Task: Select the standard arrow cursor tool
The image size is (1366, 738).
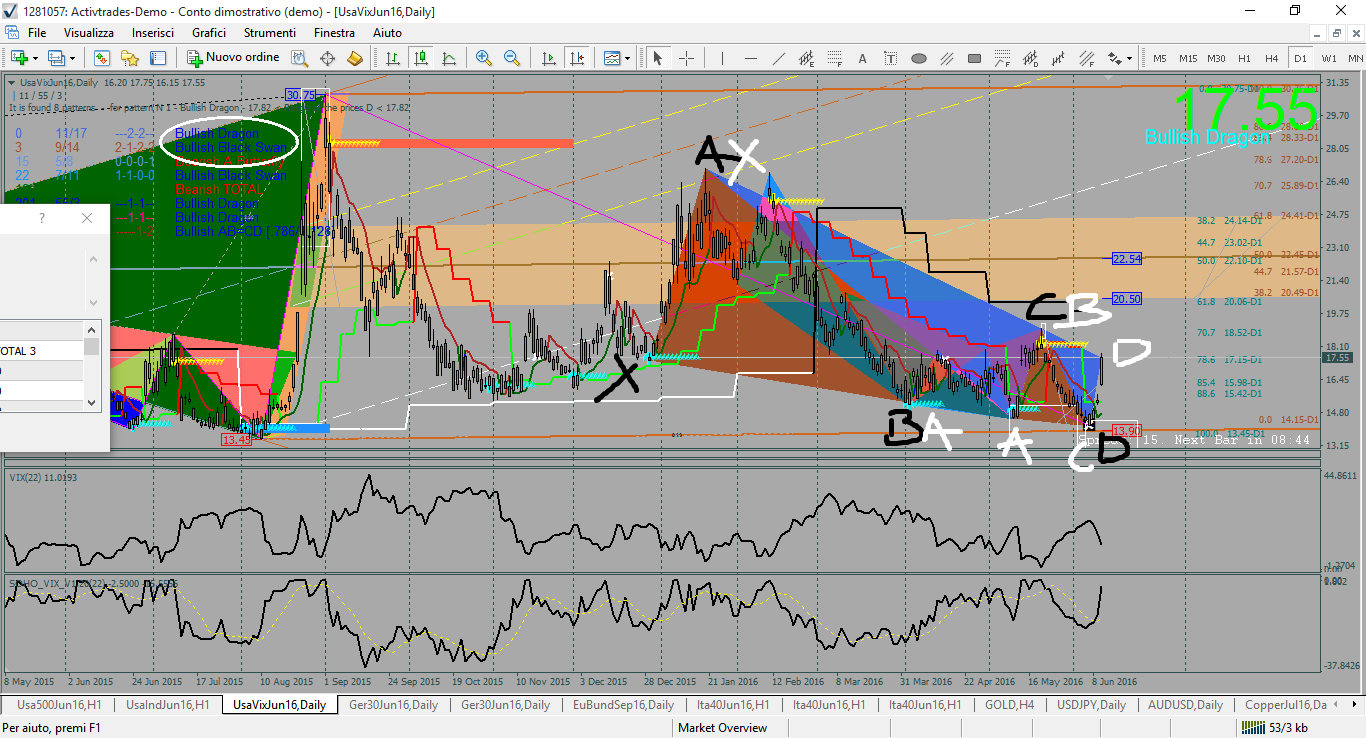Action: [x=658, y=58]
